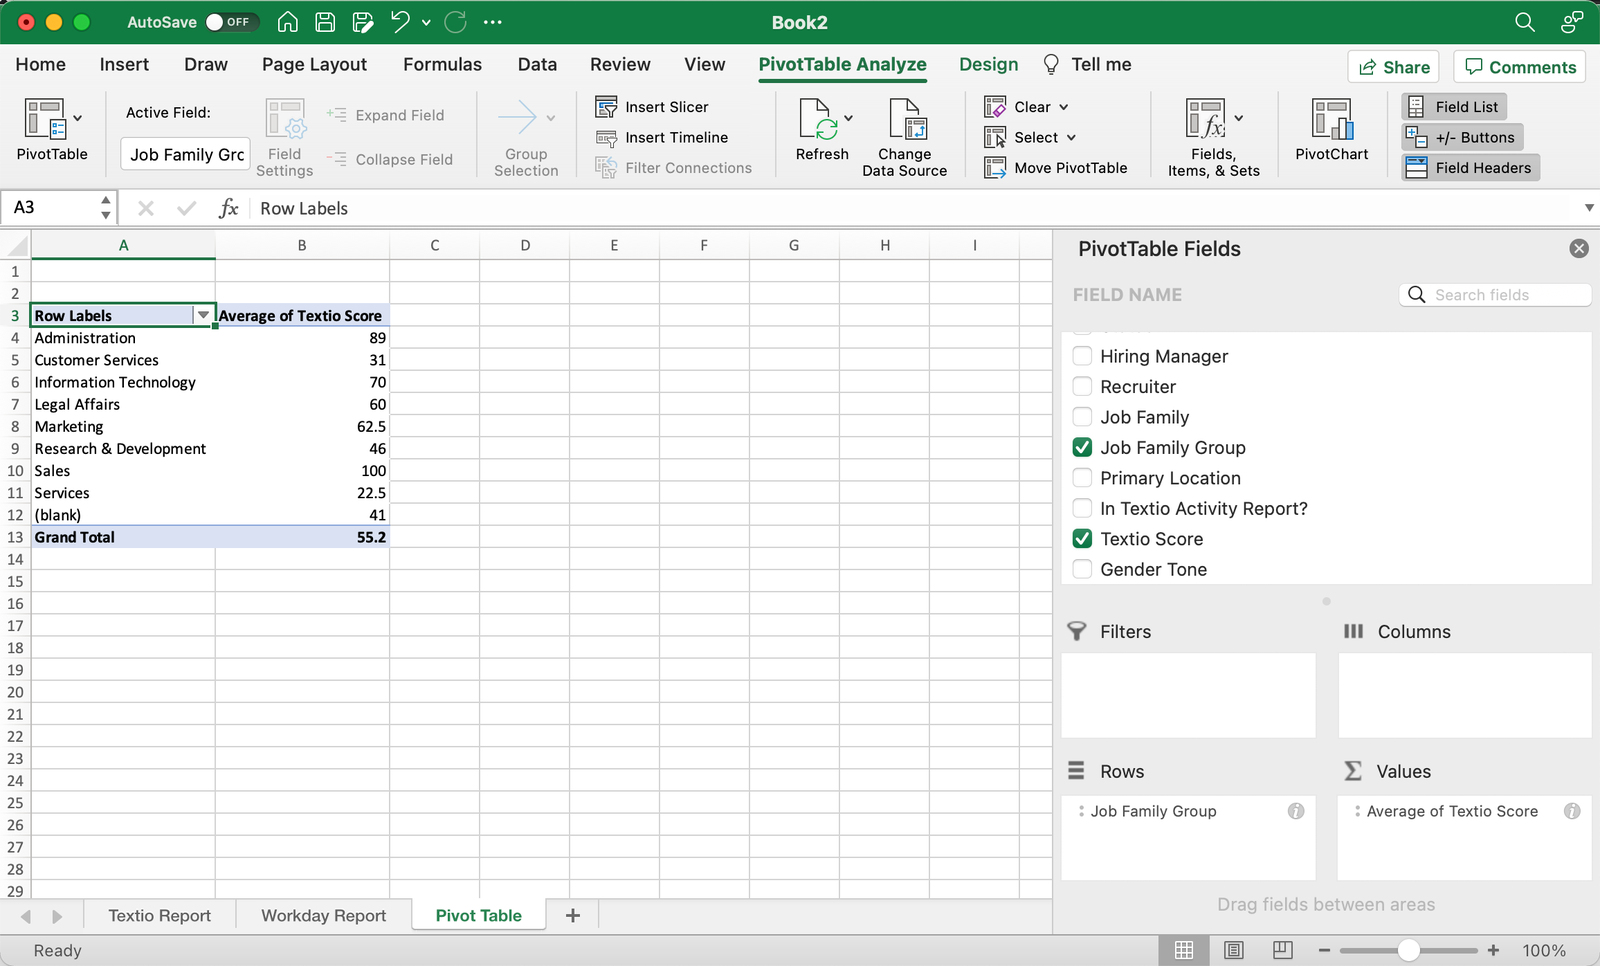
Task: Uncheck the Textio Score field
Action: (1082, 538)
